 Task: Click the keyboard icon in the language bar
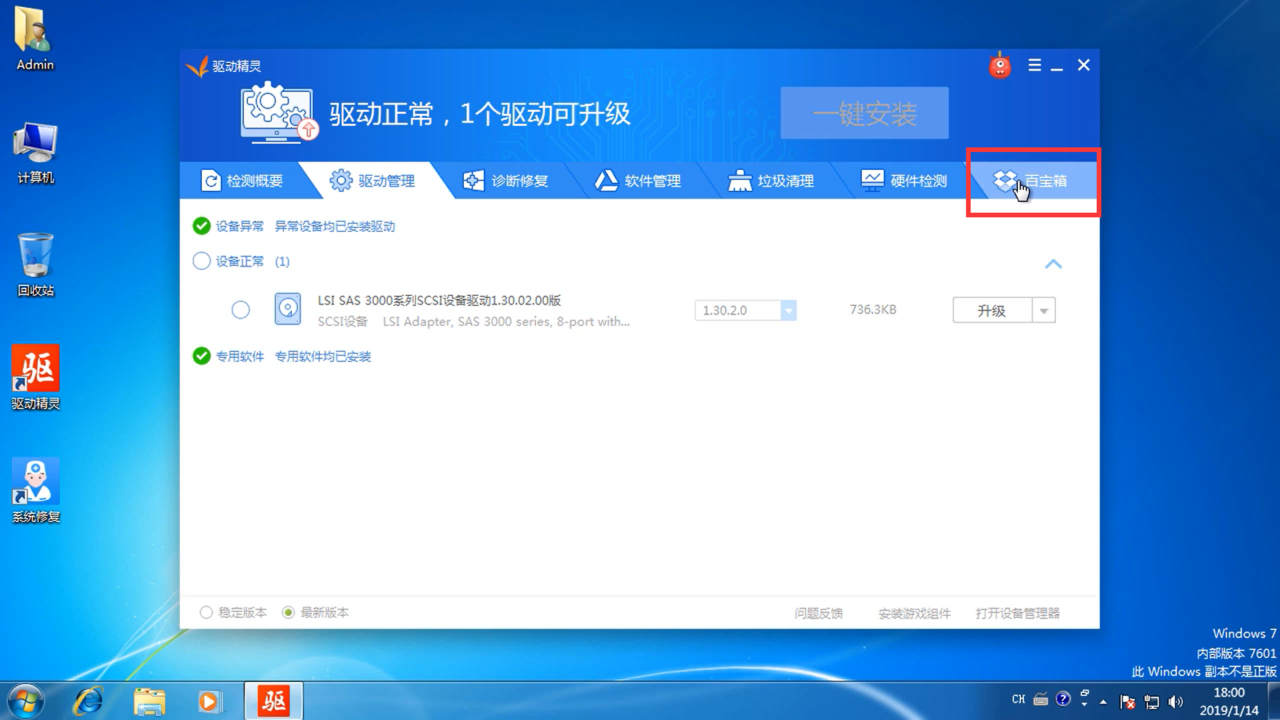[1041, 700]
